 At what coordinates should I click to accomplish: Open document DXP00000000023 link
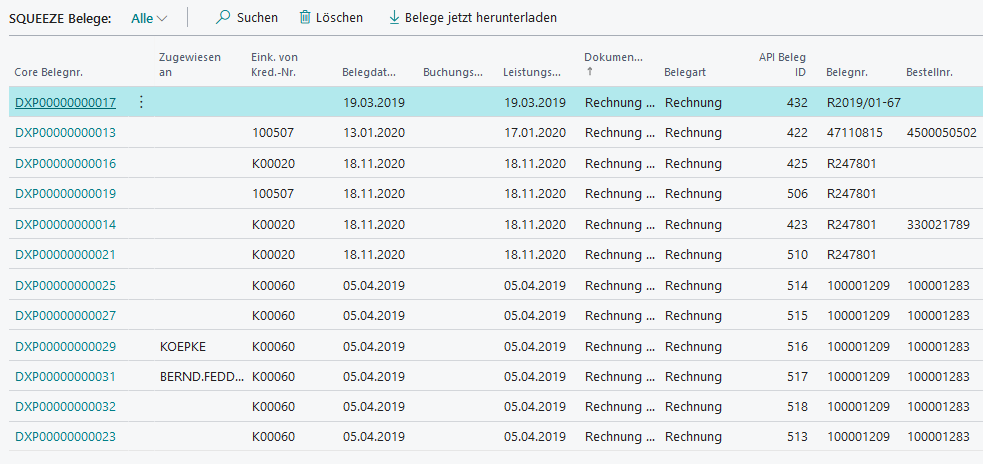click(65, 437)
